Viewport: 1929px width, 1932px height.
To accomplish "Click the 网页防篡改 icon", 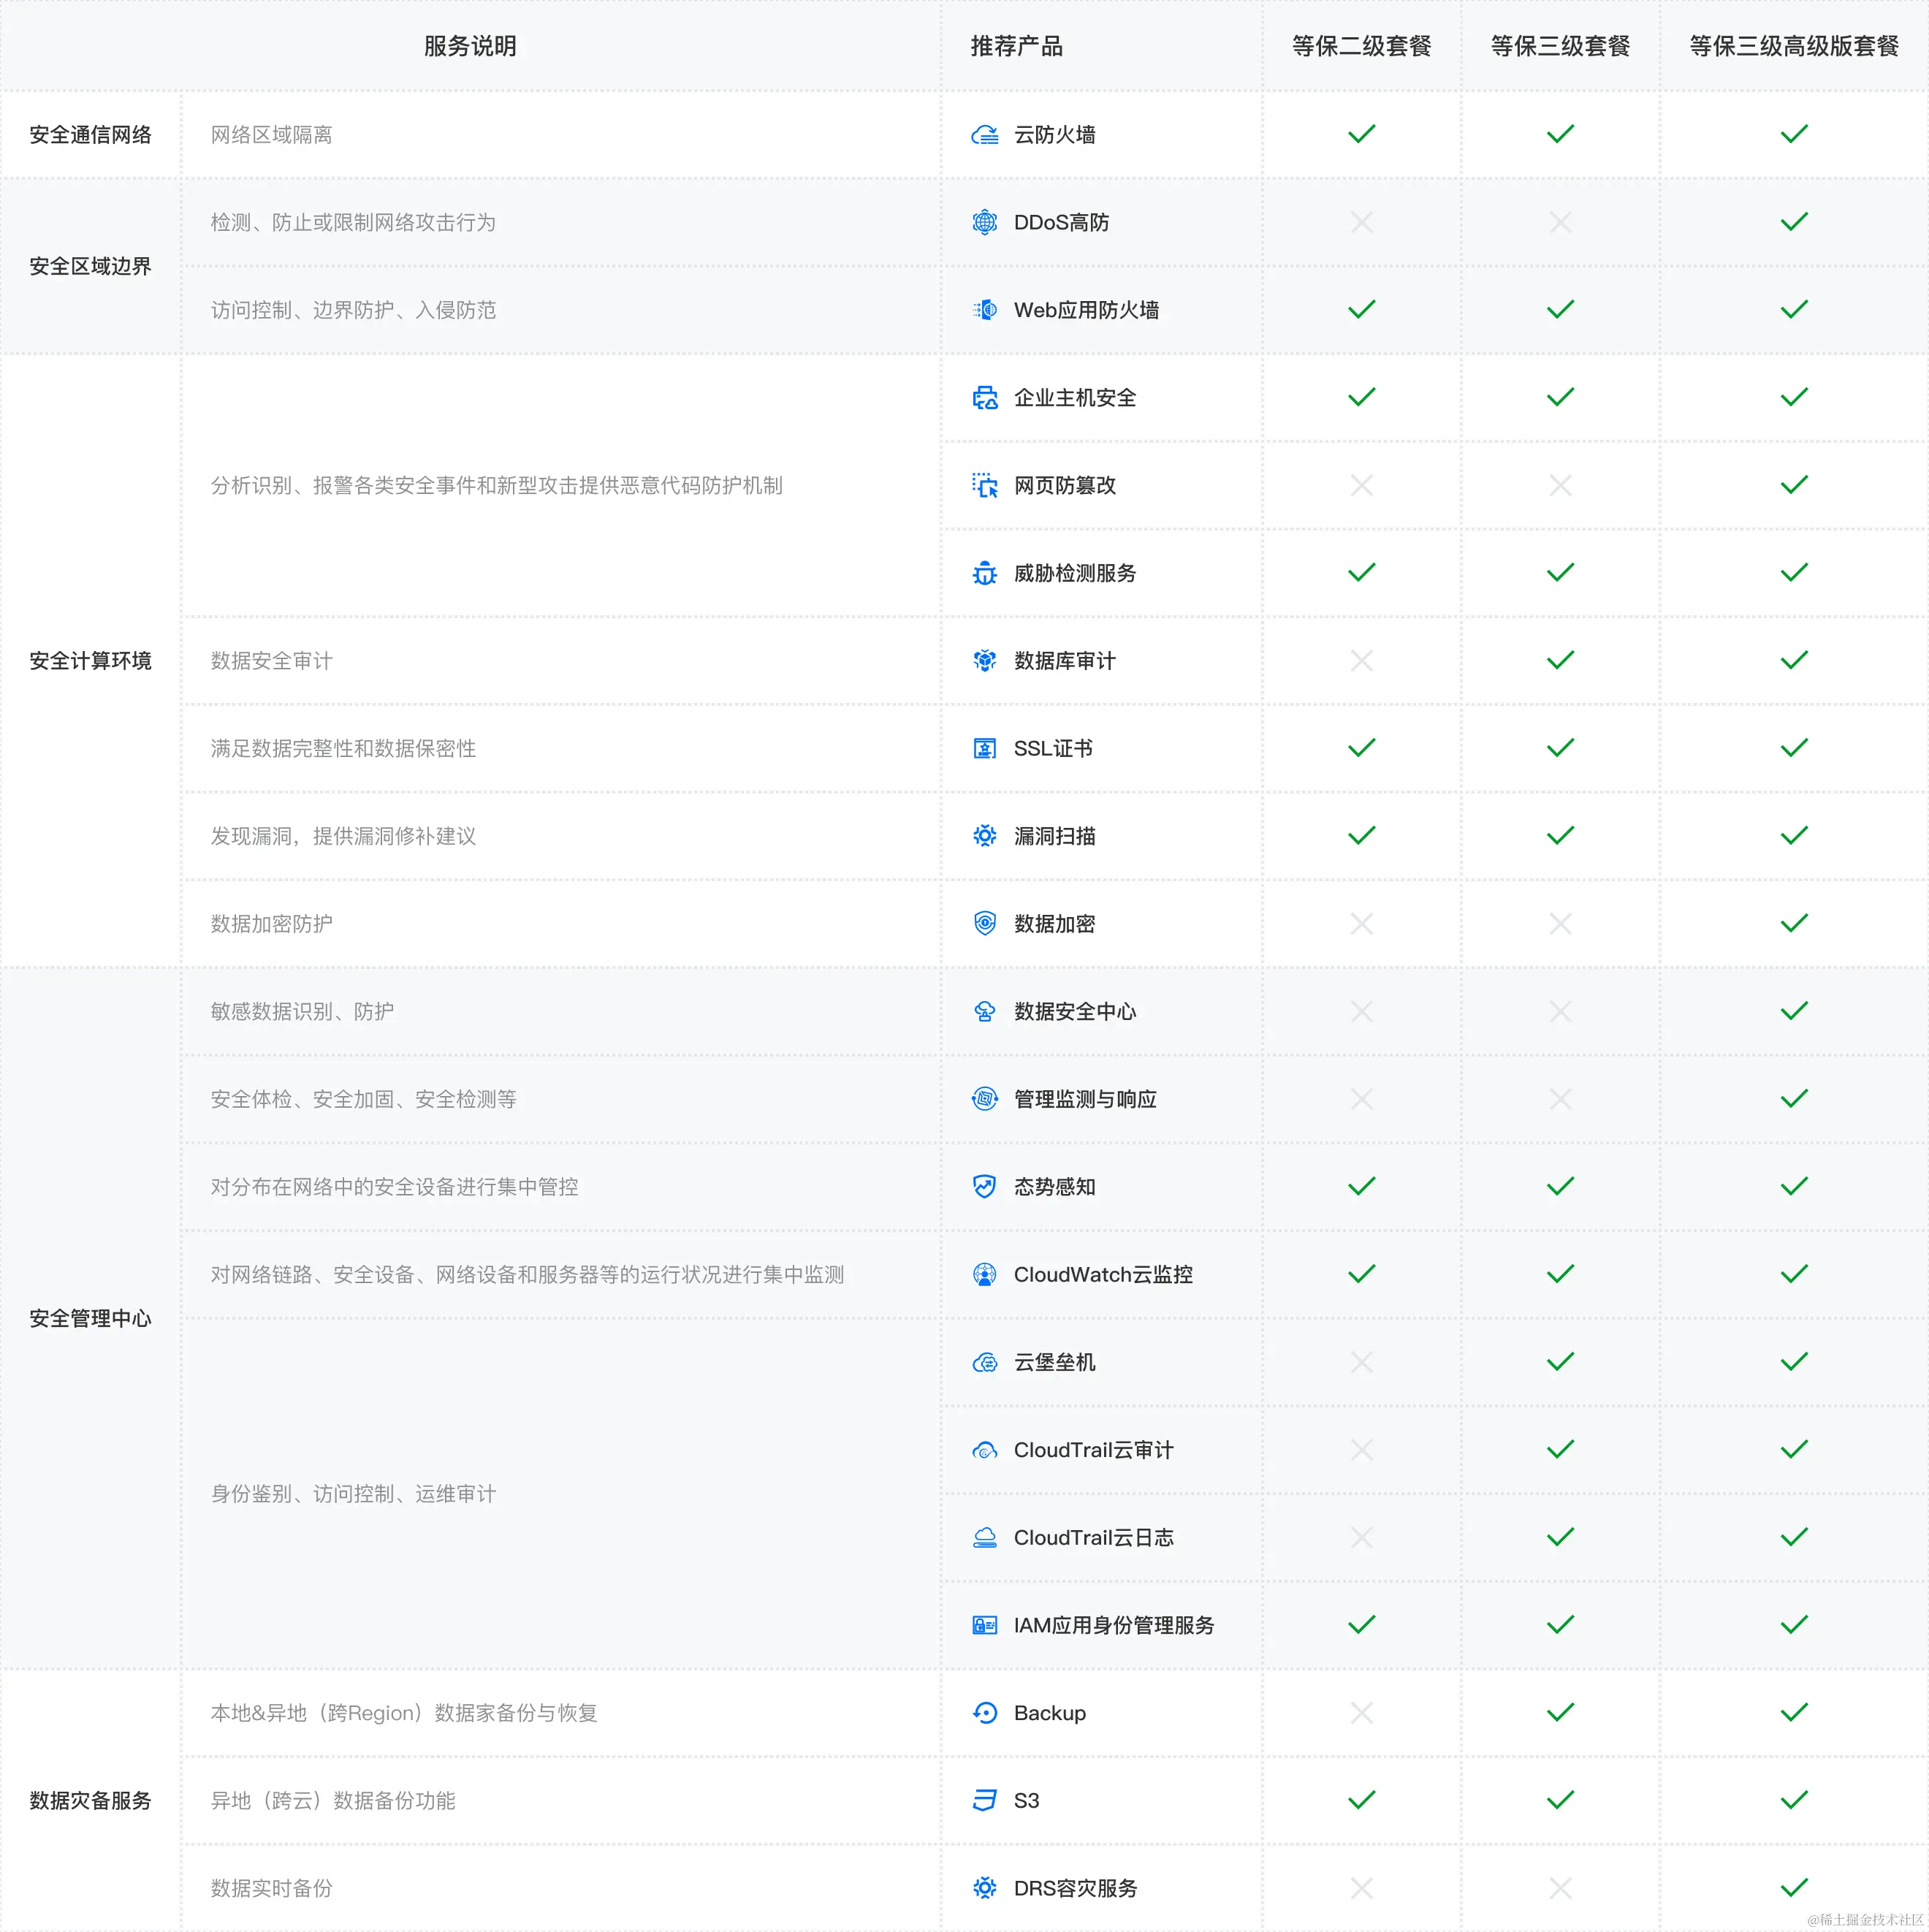I will click(984, 486).
